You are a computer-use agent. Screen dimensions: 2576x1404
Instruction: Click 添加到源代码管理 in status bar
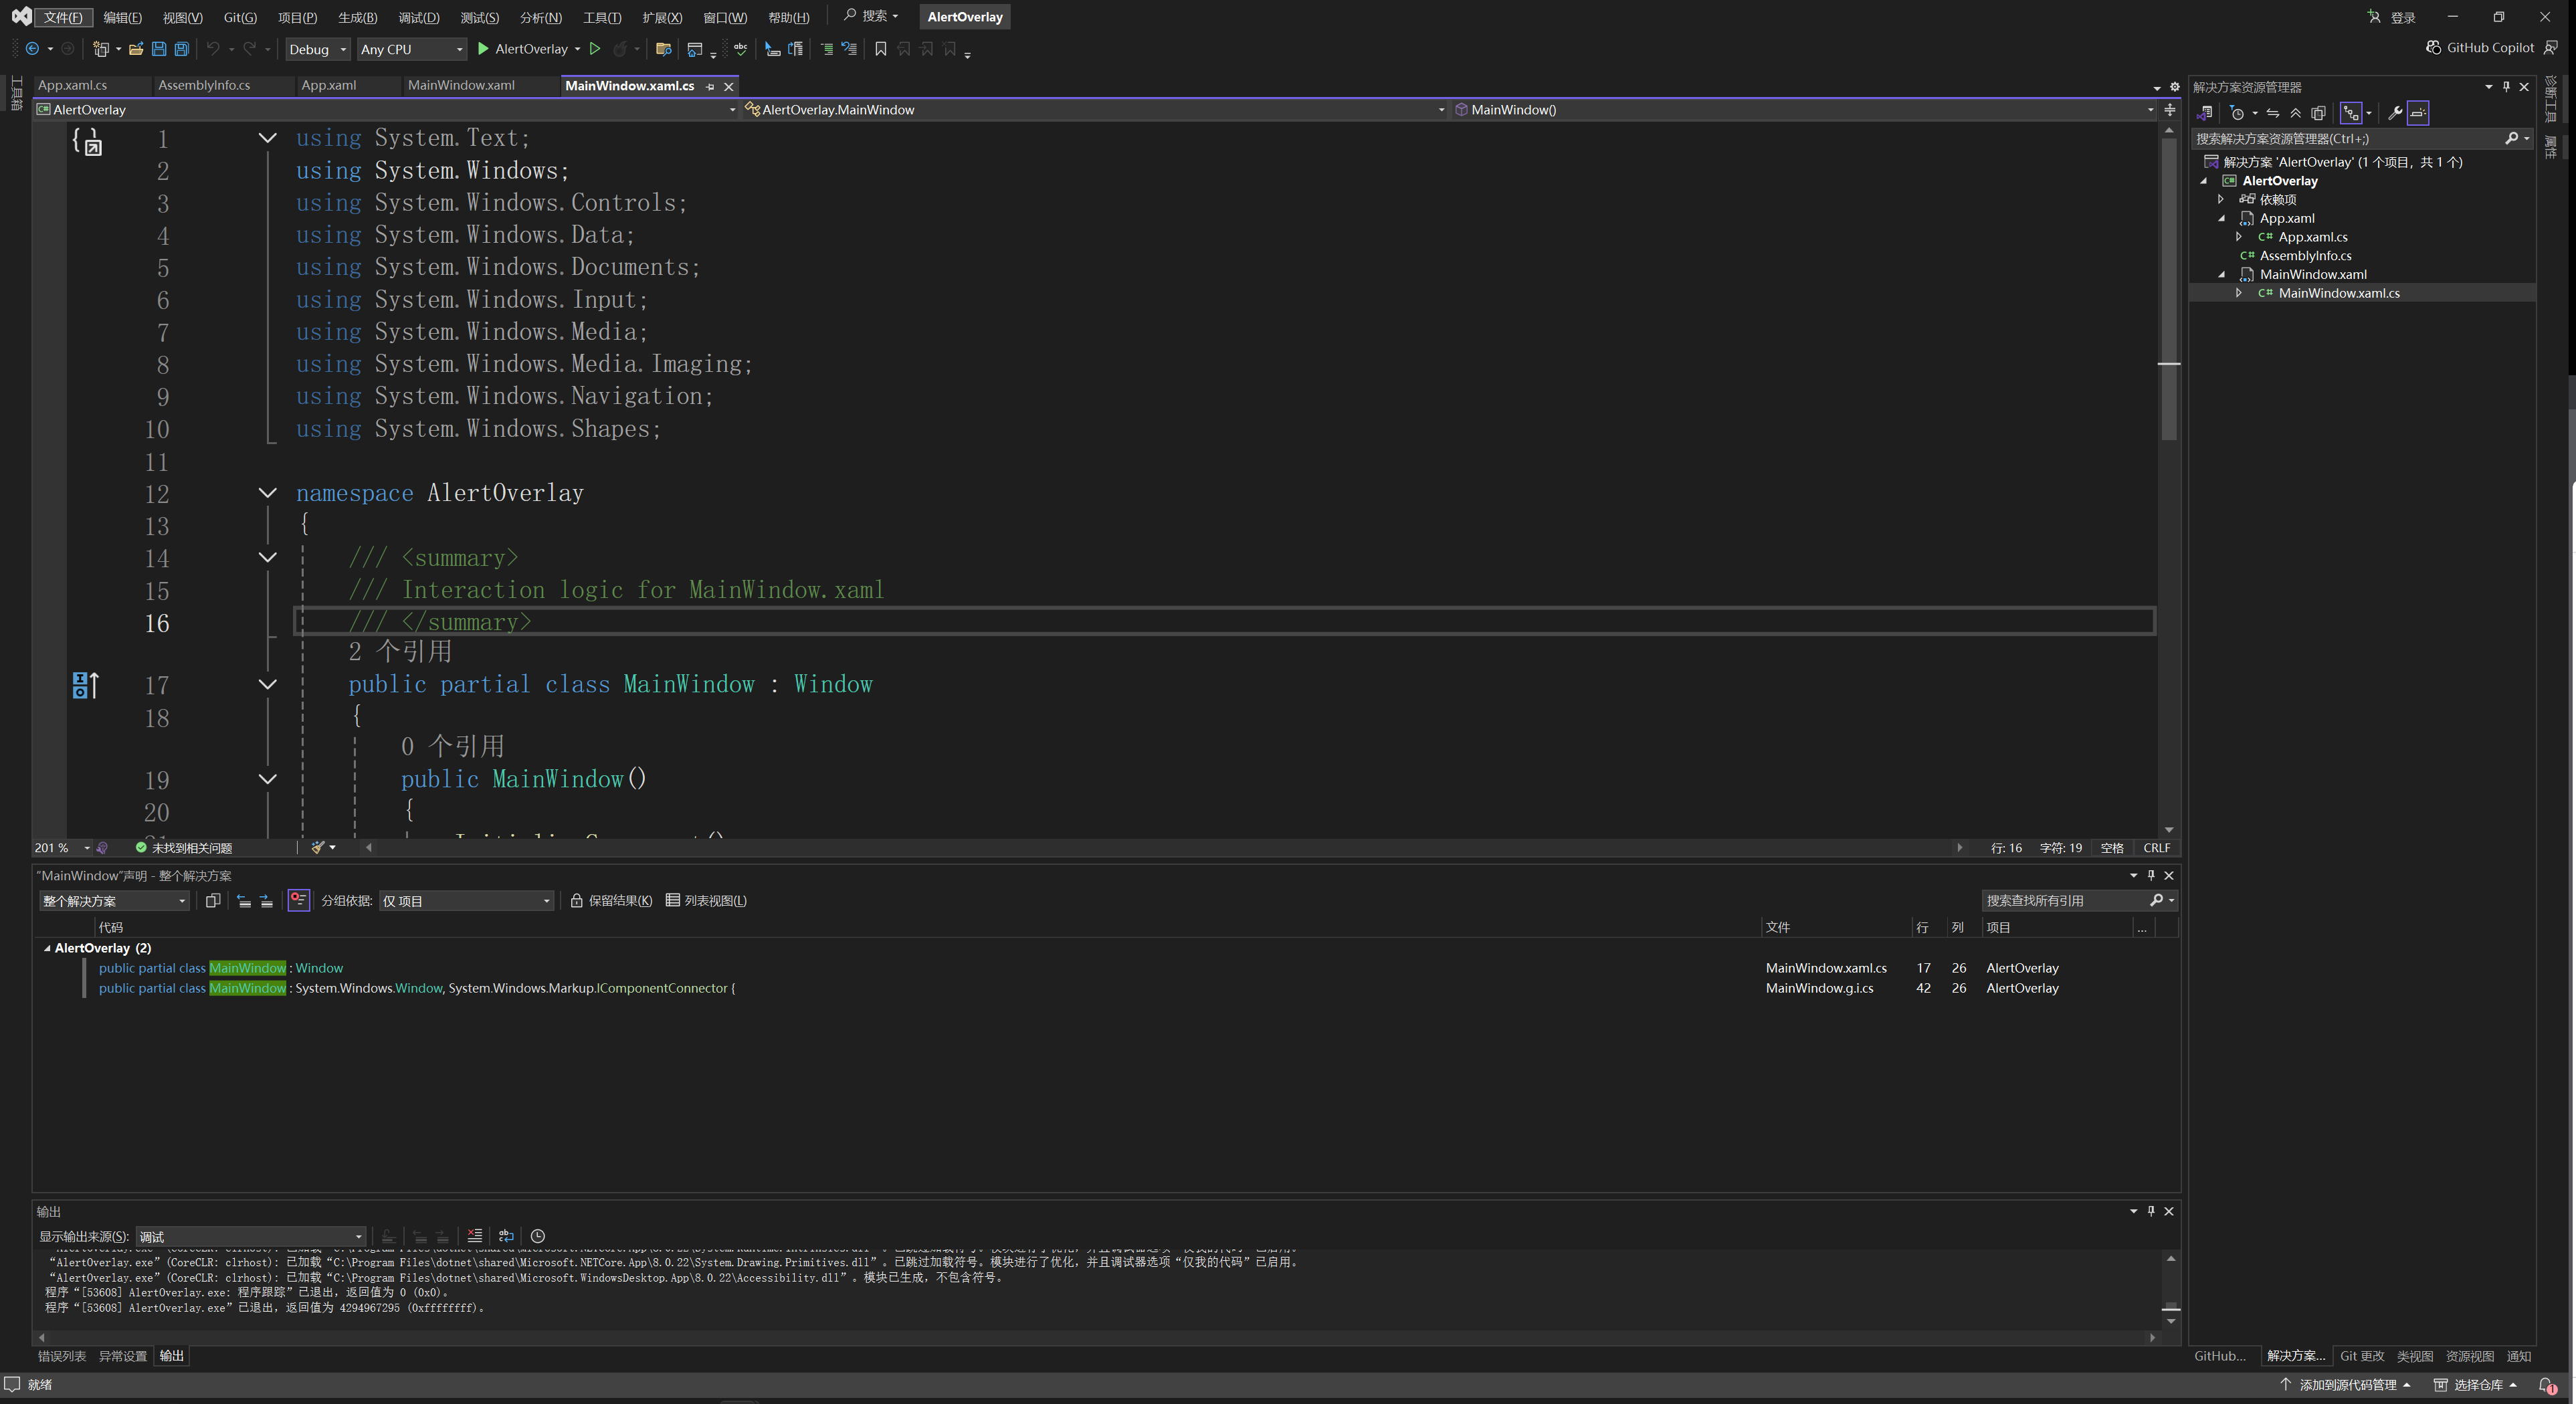2347,1385
